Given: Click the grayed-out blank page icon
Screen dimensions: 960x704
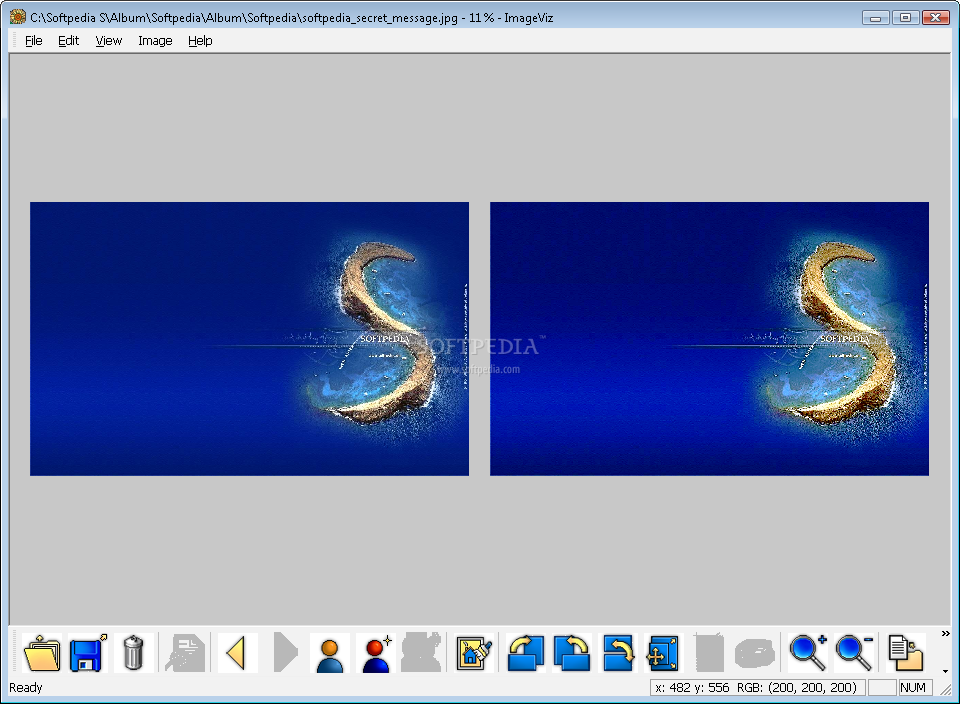Looking at the screenshot, I should [x=709, y=653].
